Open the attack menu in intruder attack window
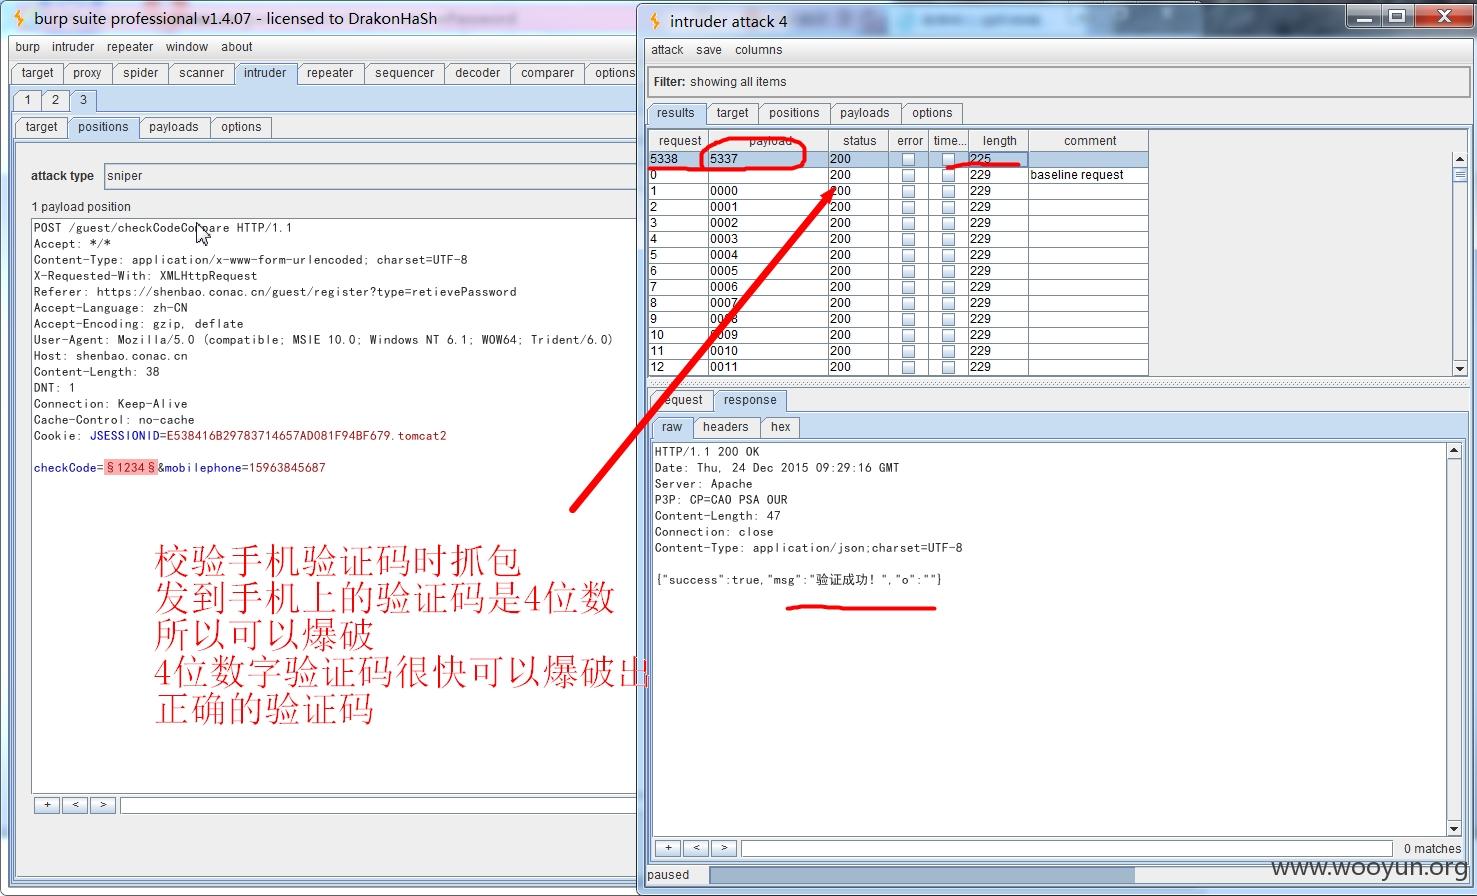The width and height of the screenshot is (1477, 896). (667, 50)
